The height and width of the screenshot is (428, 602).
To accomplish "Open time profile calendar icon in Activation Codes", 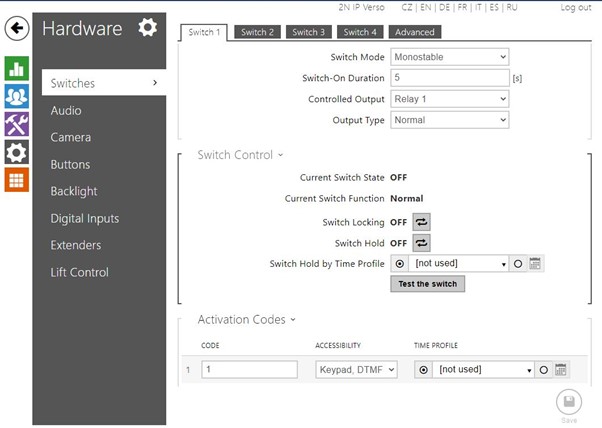I will pyautogui.click(x=561, y=370).
